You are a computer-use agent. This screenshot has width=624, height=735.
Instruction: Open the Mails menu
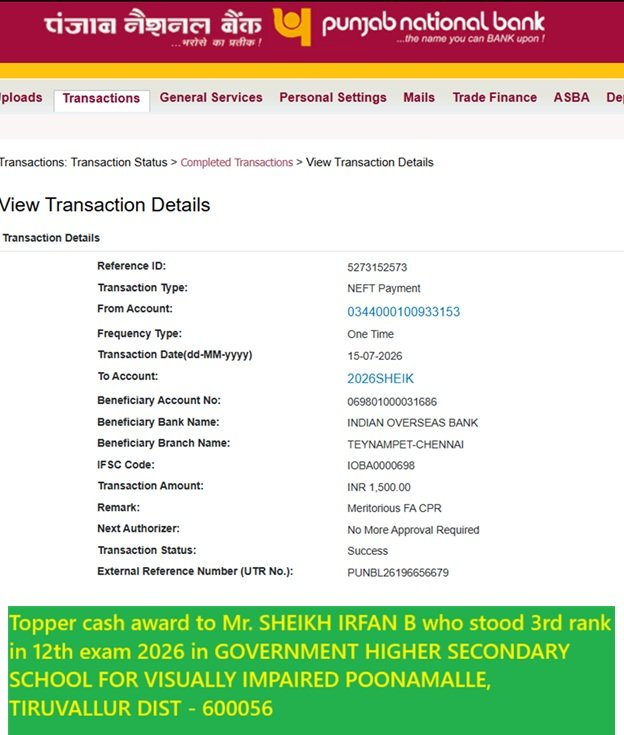pos(419,98)
